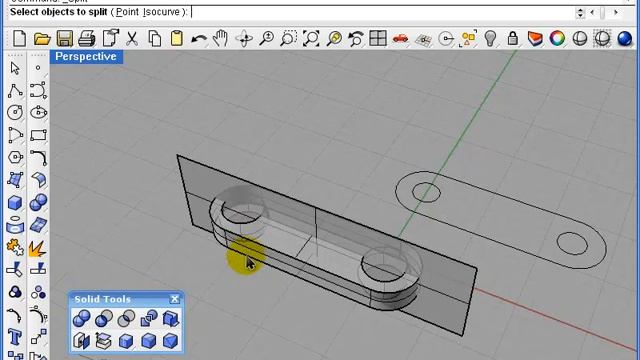Select the Polyline tool

pyautogui.click(x=15, y=91)
